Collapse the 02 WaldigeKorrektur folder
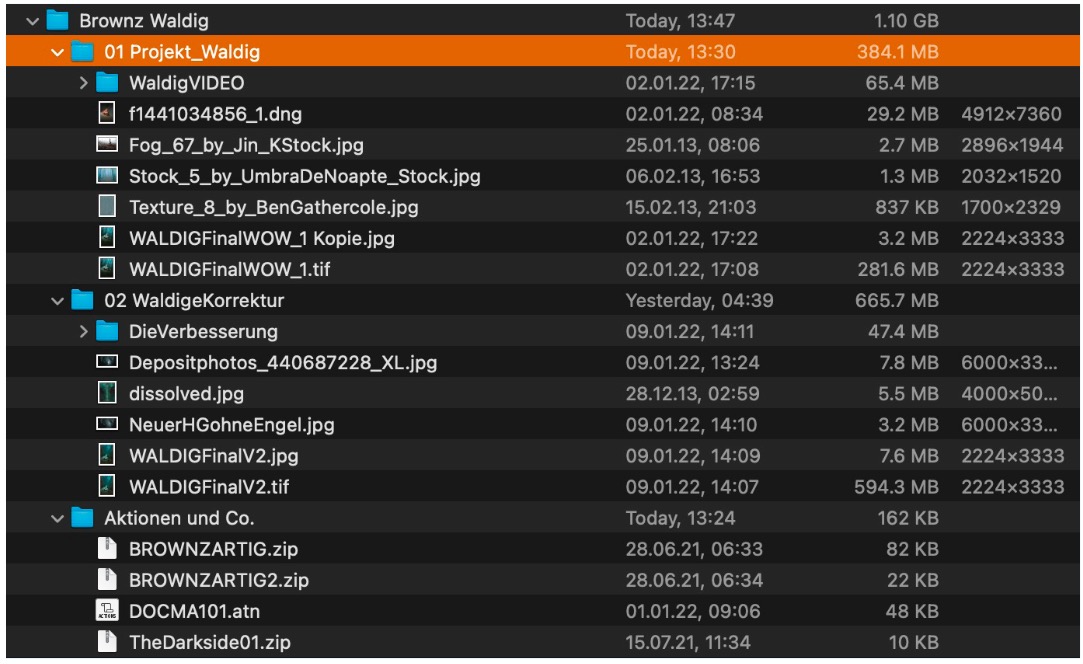 pyautogui.click(x=58, y=300)
